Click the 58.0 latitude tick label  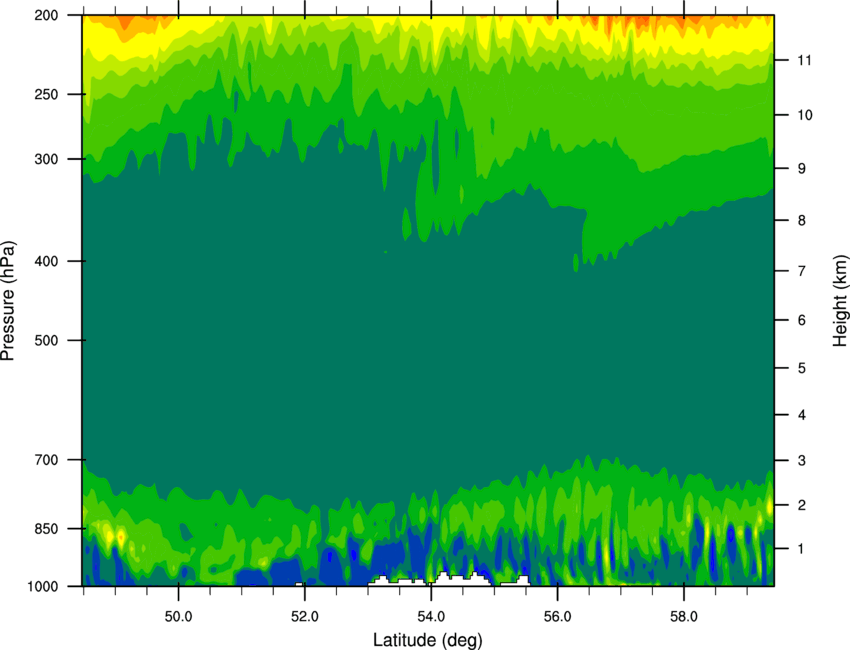tap(684, 617)
